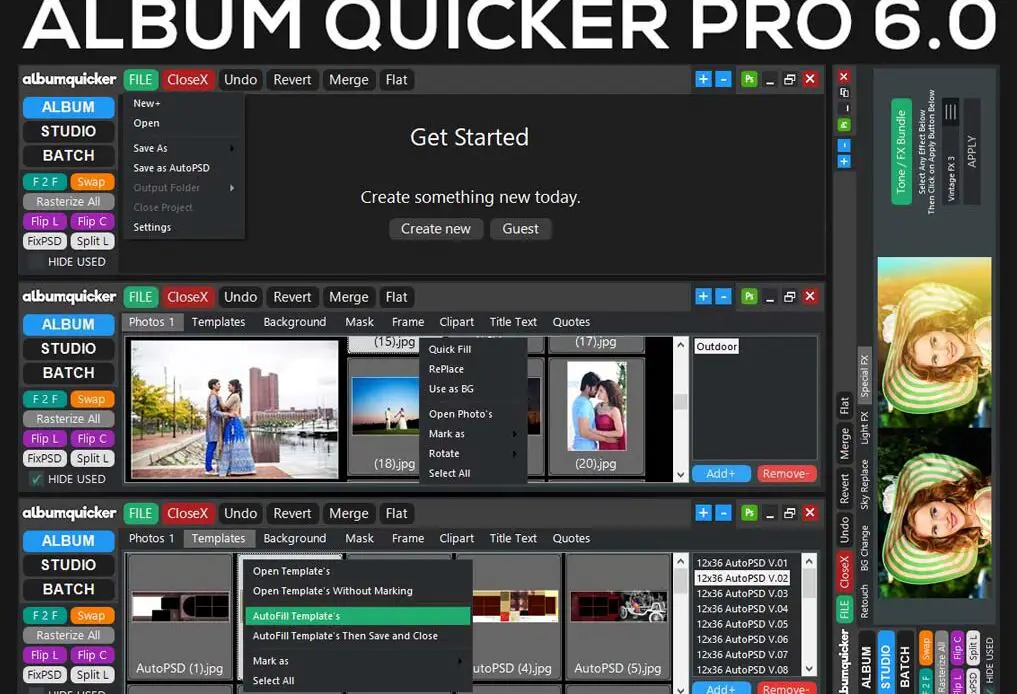Click FixPSD in Get Started window sidebar
This screenshot has height=694, width=1017.
45,241
